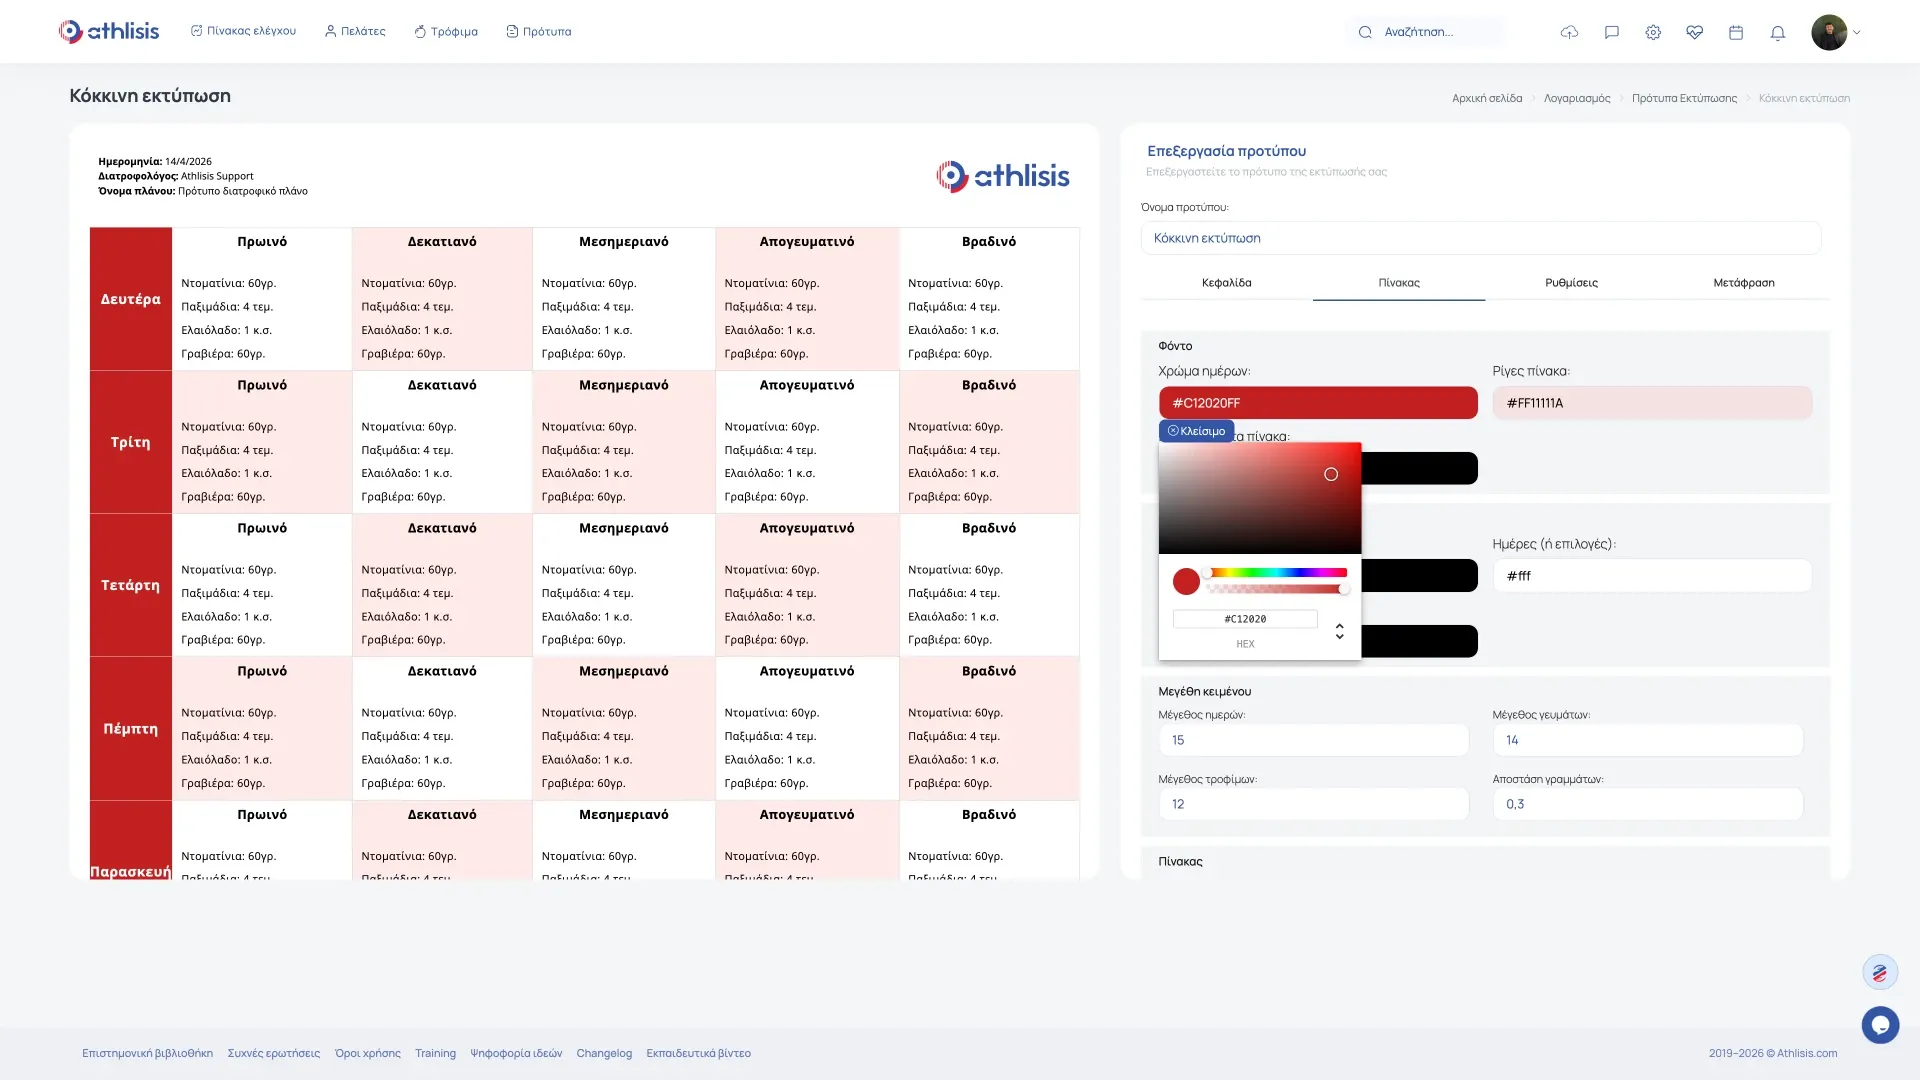
Task: Toggle color format with HEX arrows
Action: coord(1339,631)
